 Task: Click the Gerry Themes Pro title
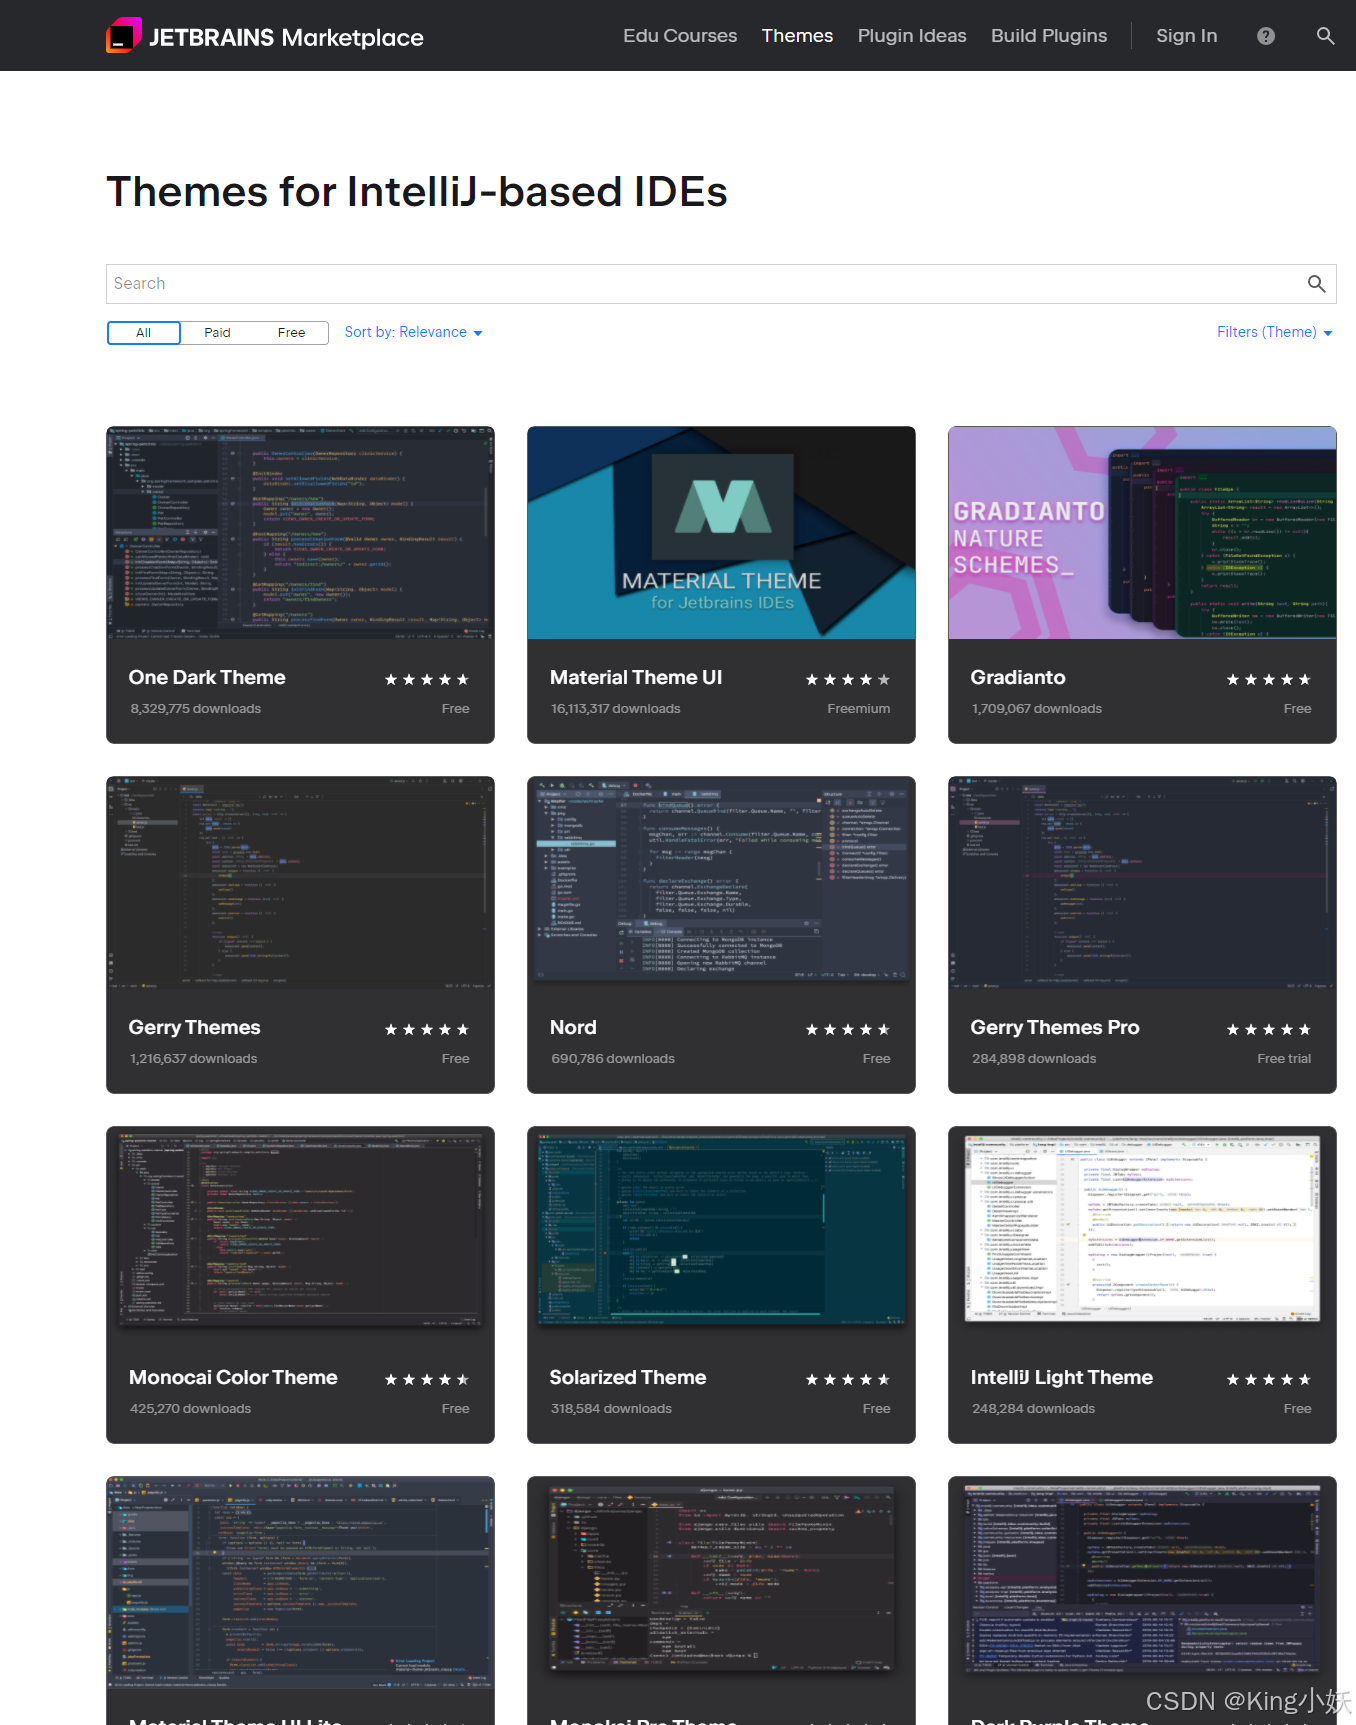(1055, 1027)
